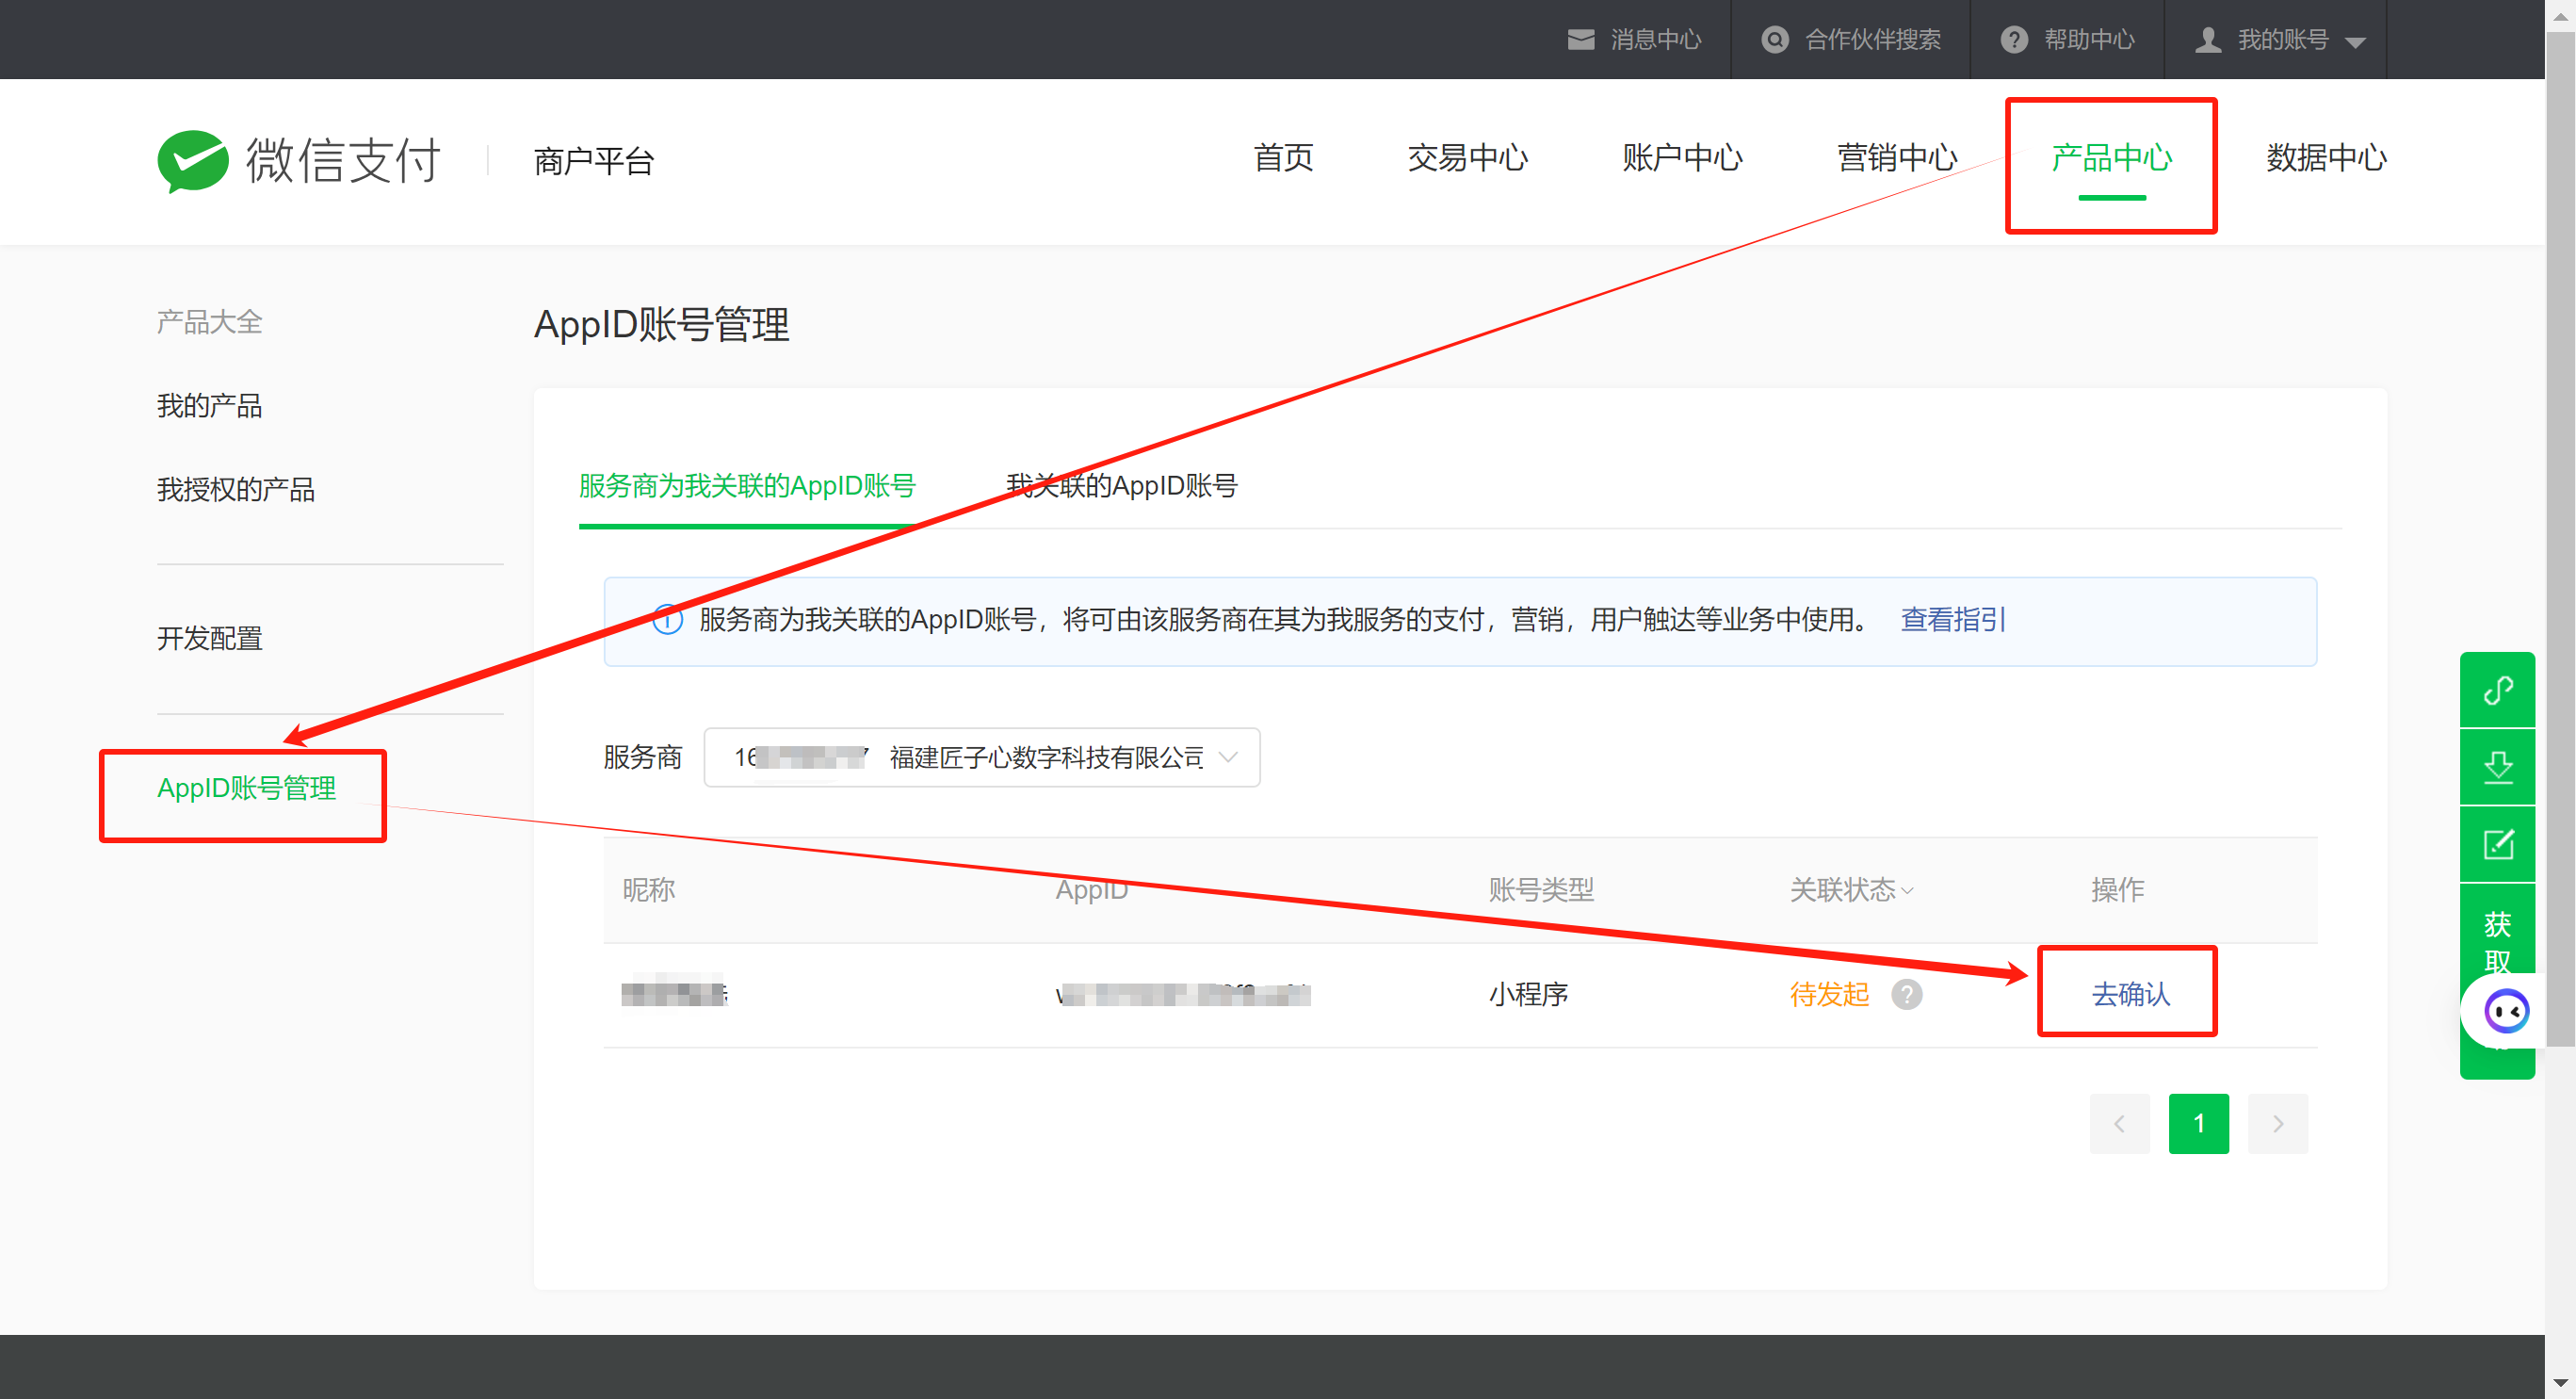Click the download icon in green sidebar
Image resolution: width=2576 pixels, height=1399 pixels.
(x=2497, y=767)
